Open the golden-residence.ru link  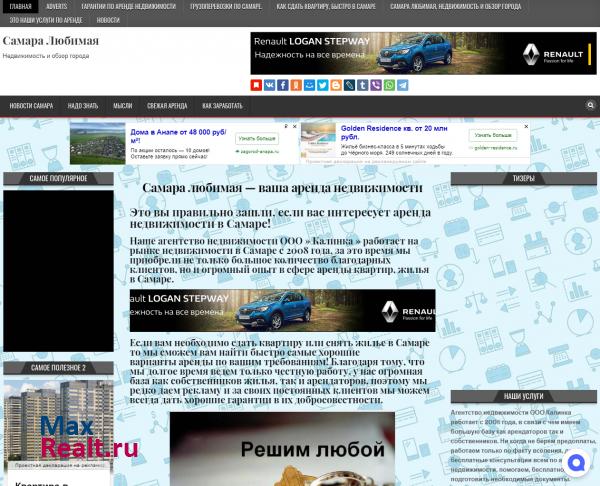coord(496,148)
